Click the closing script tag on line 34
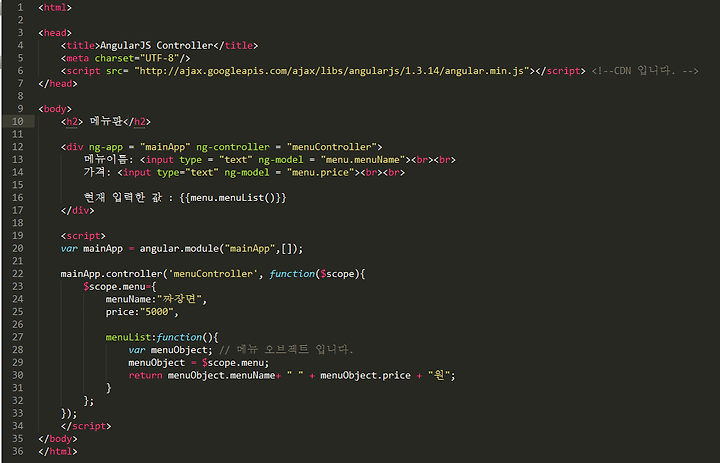 tap(86, 426)
